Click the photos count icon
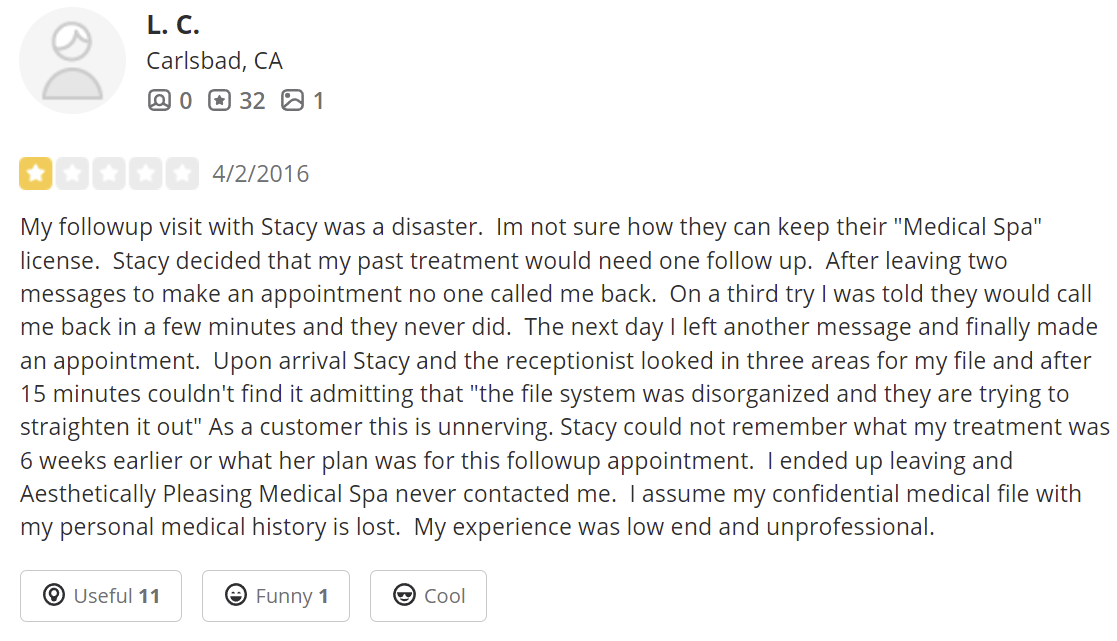Screen dimensions: 1117x641 click(x=292, y=100)
